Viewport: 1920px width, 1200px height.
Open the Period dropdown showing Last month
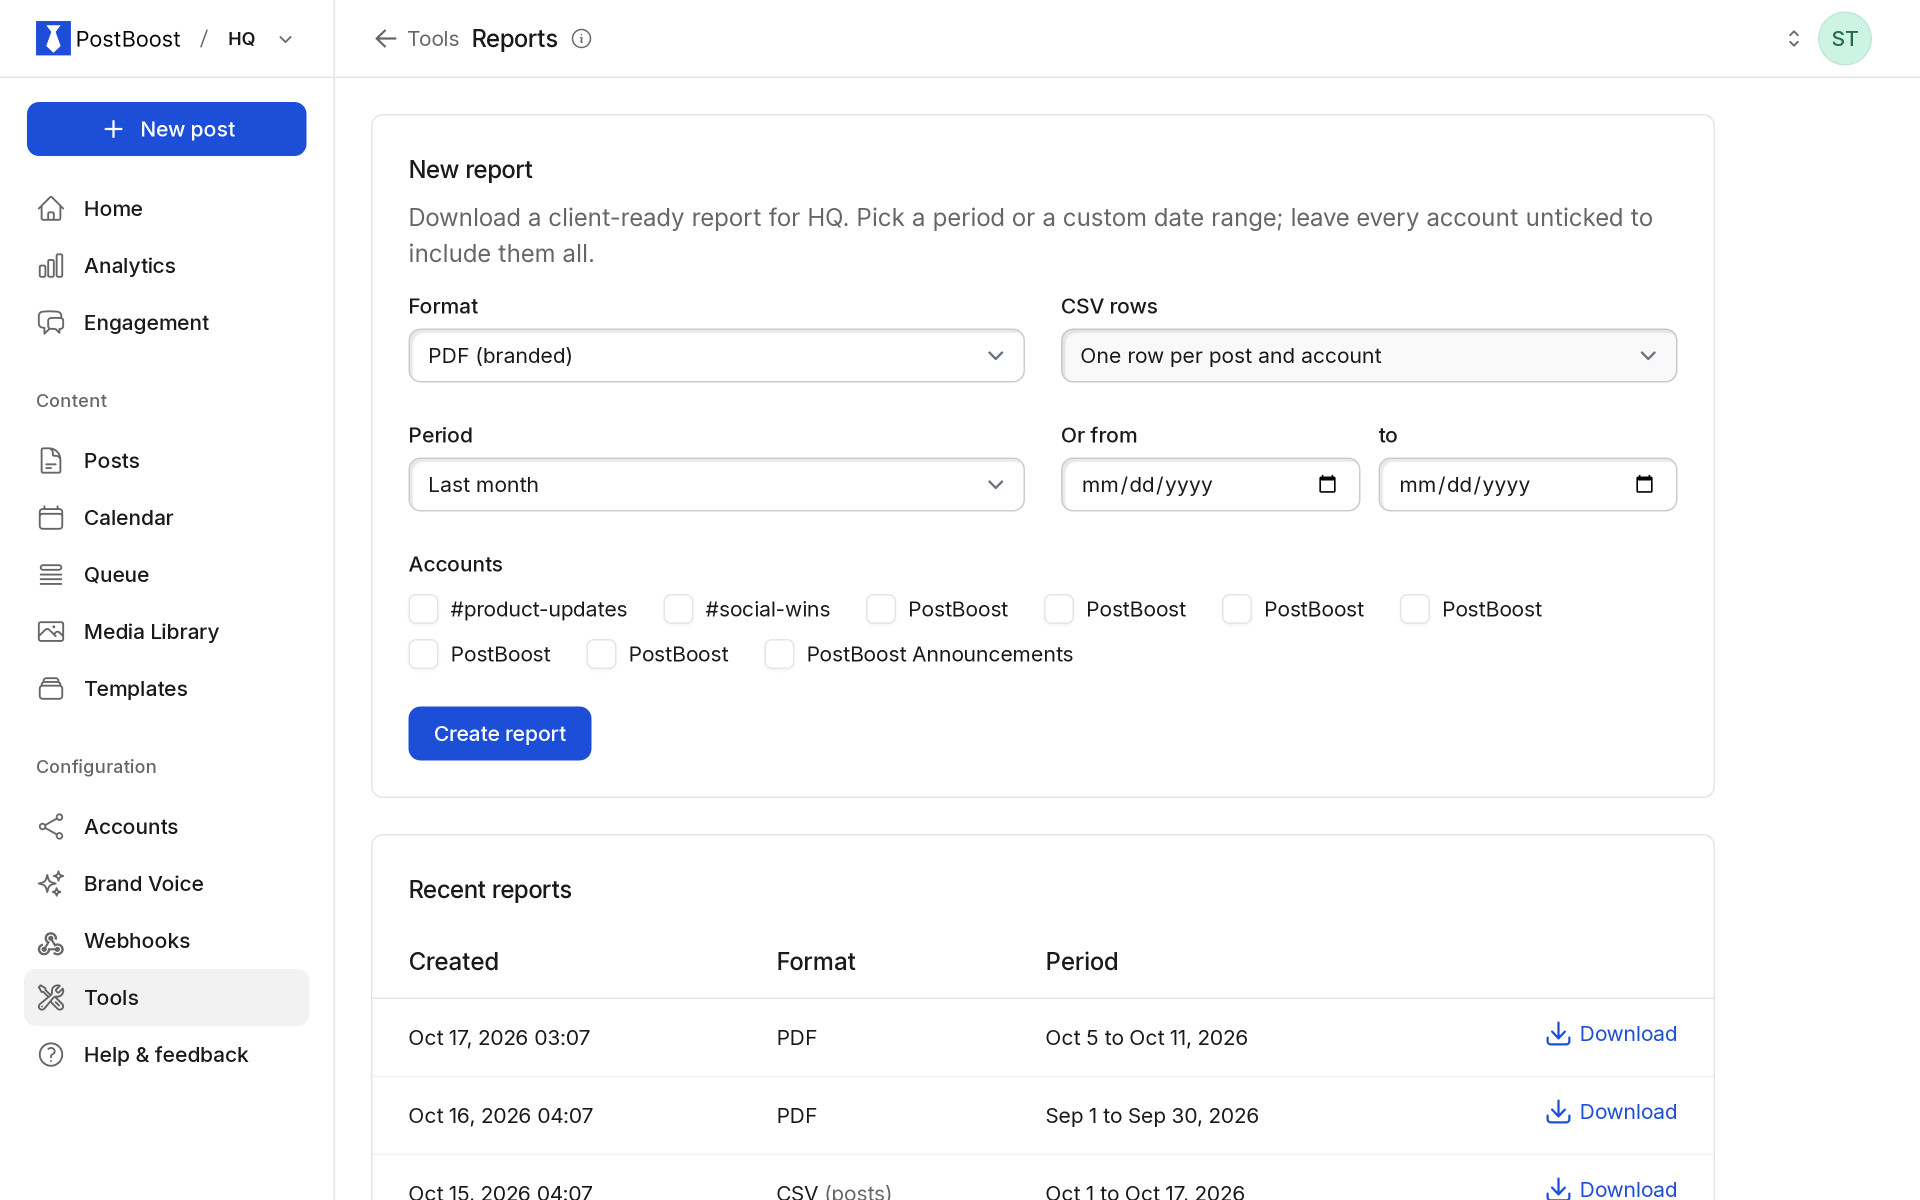click(716, 484)
